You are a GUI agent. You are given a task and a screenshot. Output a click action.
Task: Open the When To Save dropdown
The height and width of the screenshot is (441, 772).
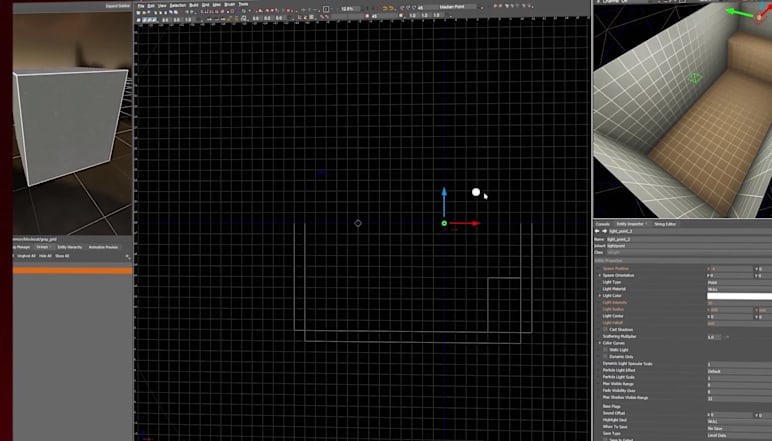(x=740, y=428)
